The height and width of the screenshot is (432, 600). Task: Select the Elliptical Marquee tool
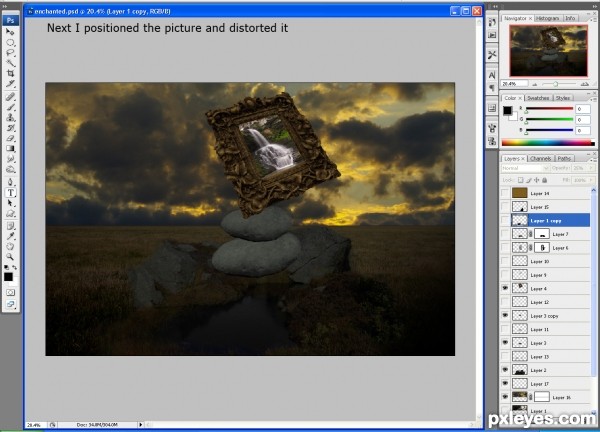tap(10, 42)
